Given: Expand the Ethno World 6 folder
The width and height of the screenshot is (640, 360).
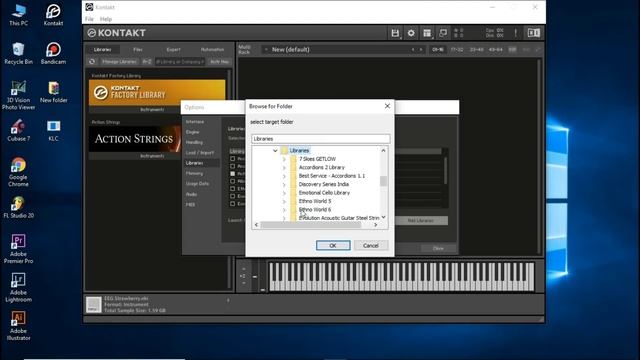Looking at the screenshot, I should pos(284,210).
